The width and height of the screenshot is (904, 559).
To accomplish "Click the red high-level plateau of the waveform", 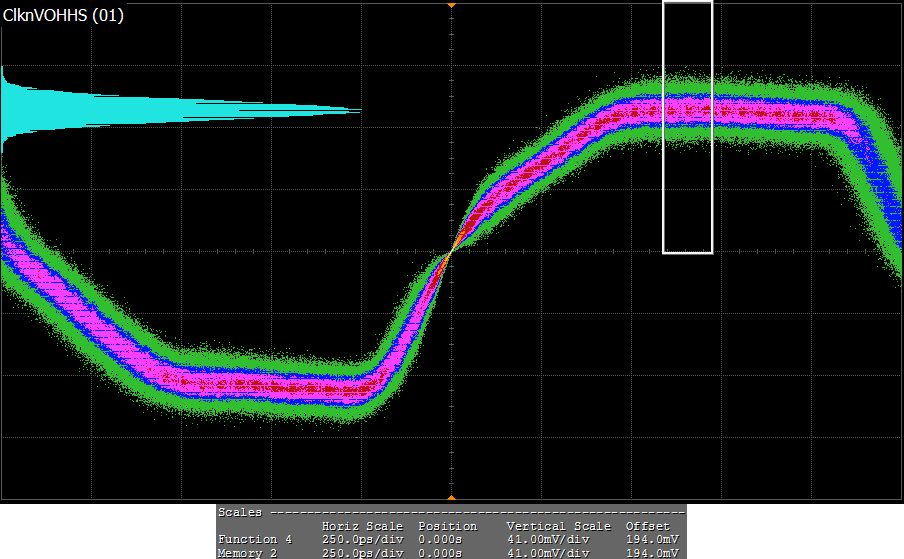I will click(x=740, y=112).
